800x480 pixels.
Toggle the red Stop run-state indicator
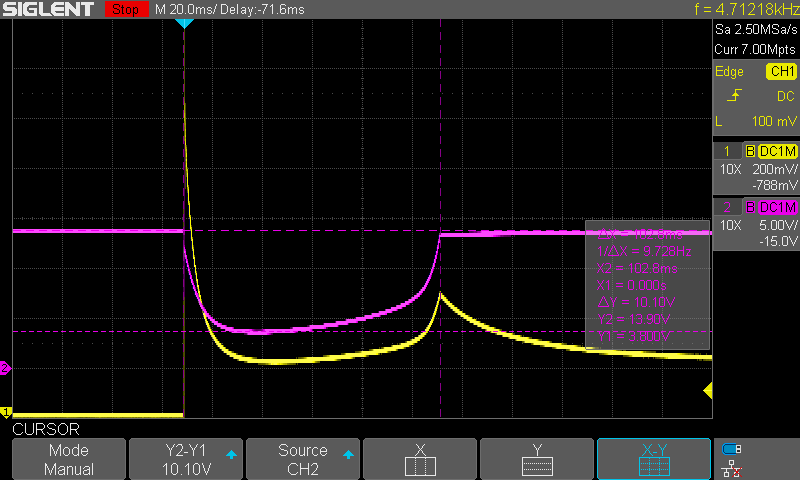click(x=125, y=10)
